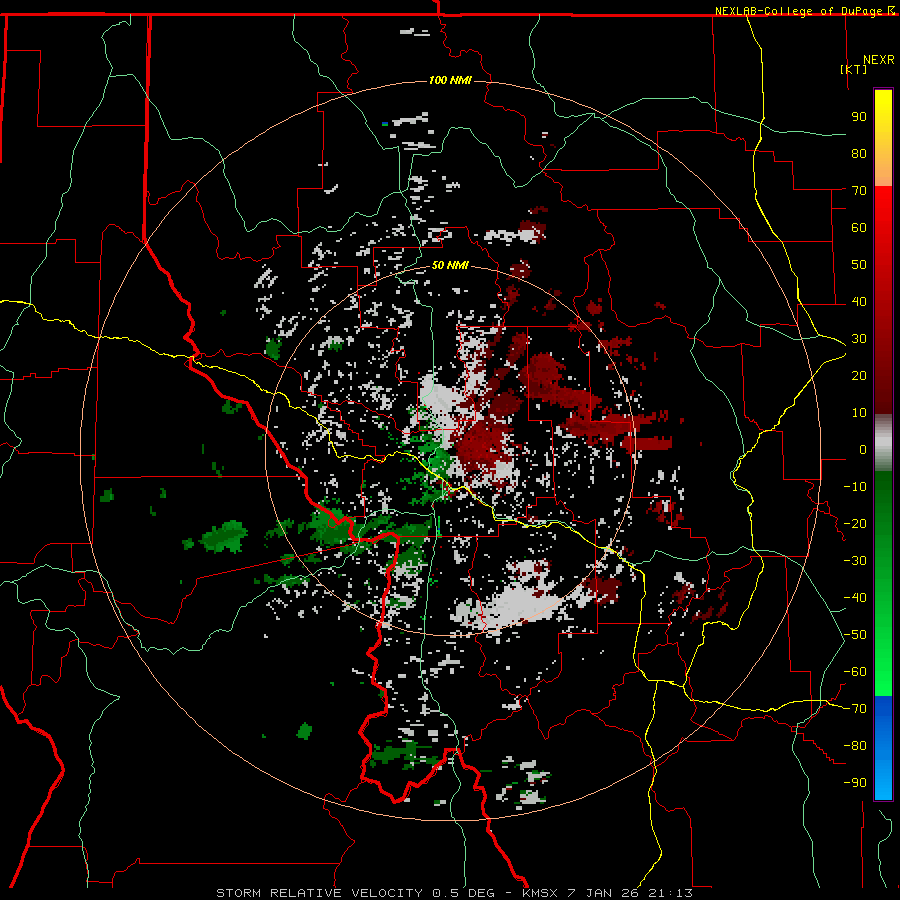Image resolution: width=900 pixels, height=900 pixels.
Task: Click the -90 knot scale label
Action: click(855, 783)
